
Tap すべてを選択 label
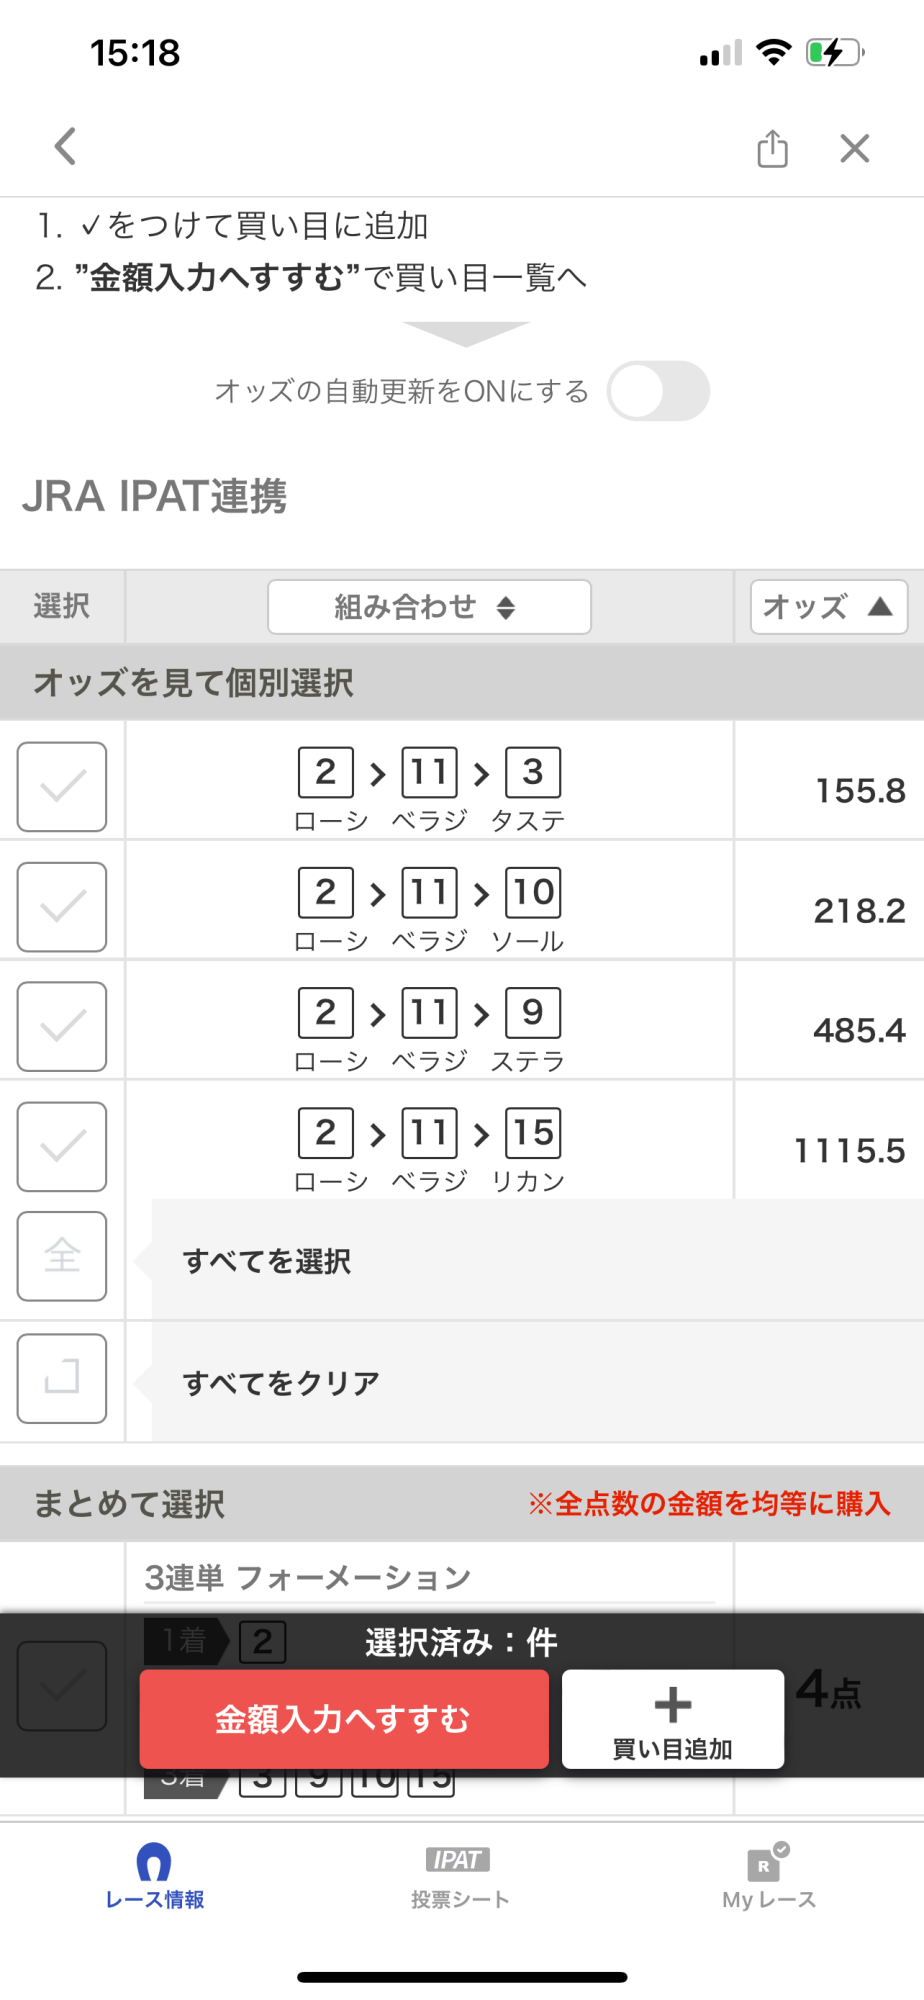point(267,1262)
